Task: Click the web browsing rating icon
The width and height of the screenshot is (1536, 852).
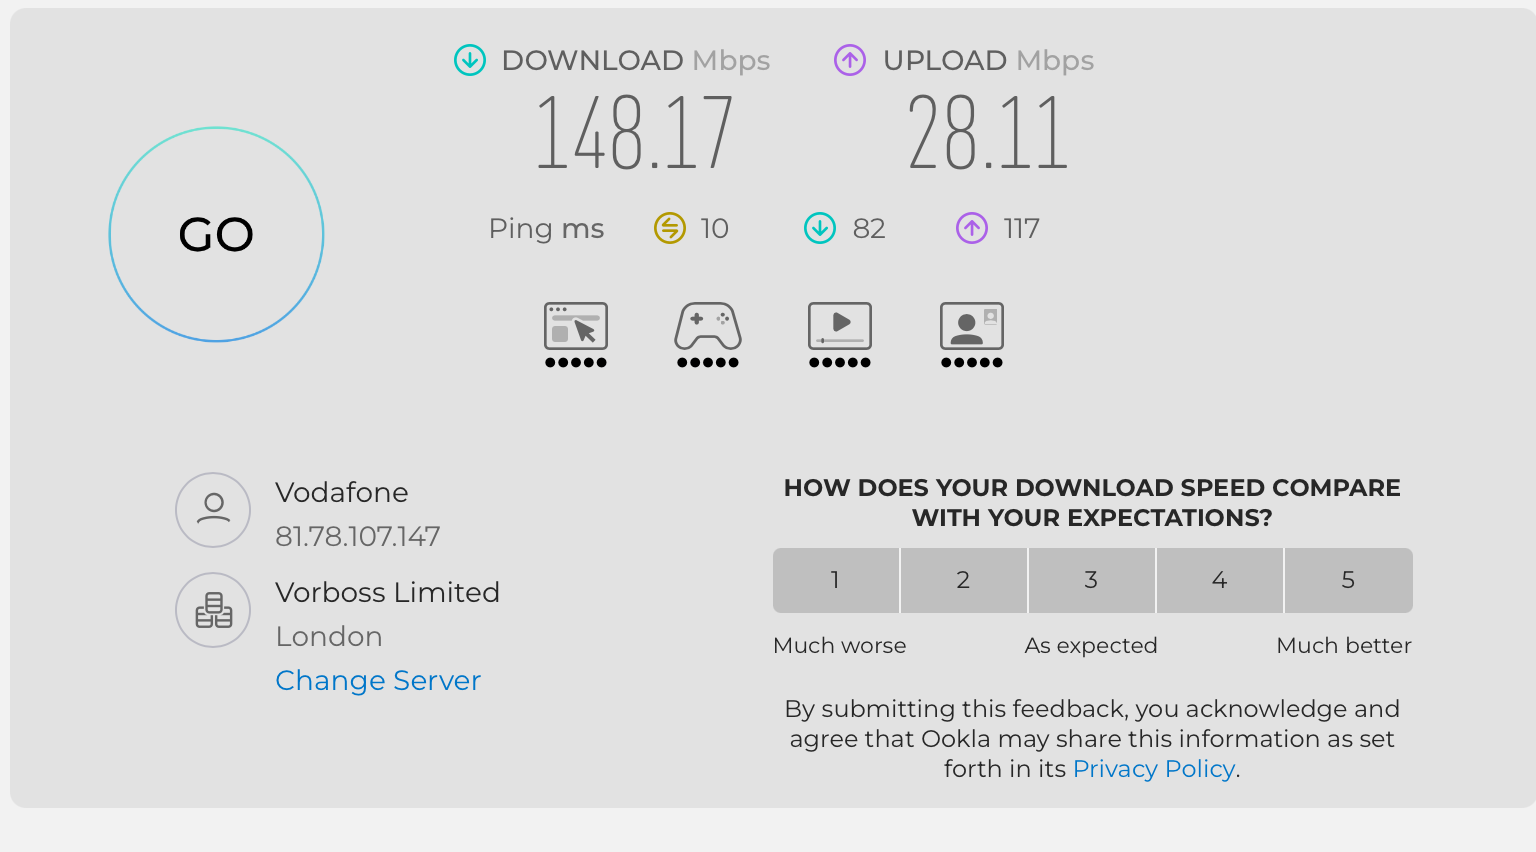Action: 576,335
